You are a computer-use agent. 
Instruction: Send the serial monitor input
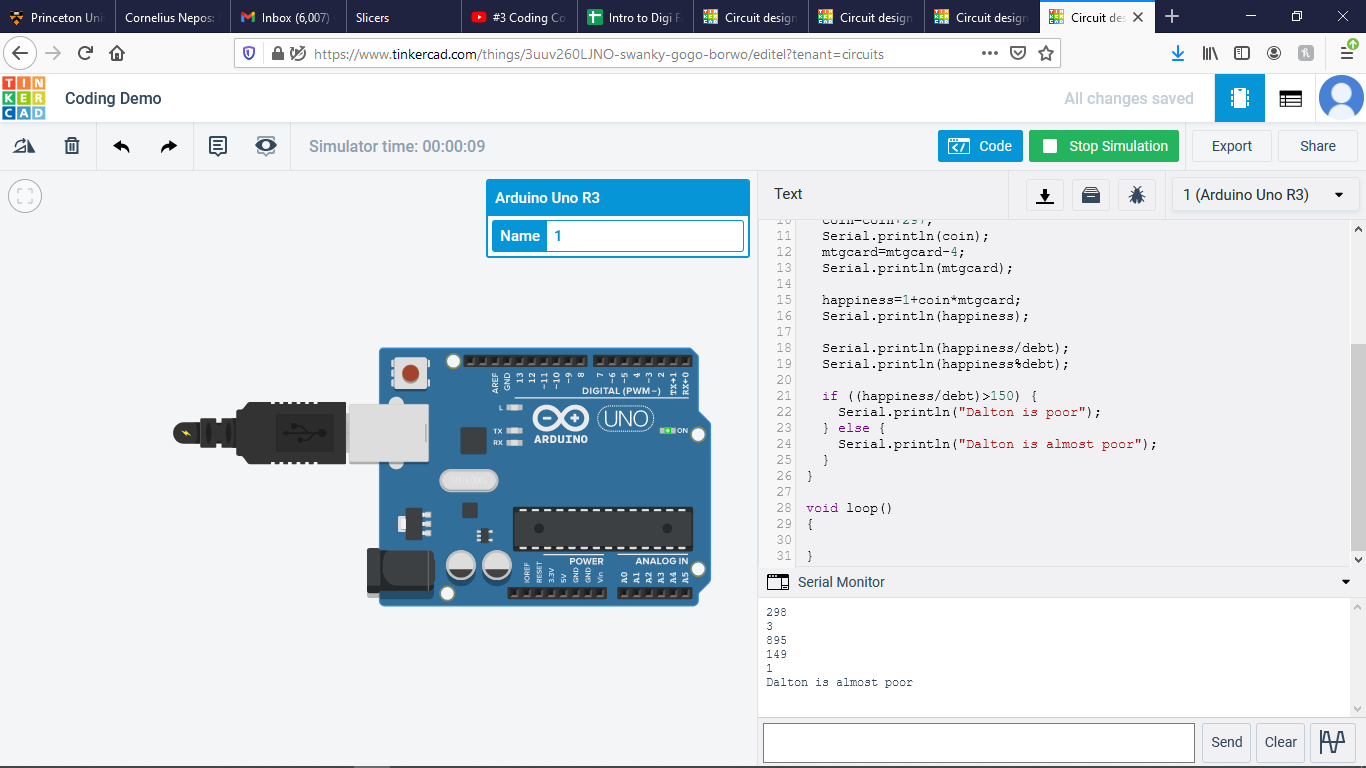point(1227,742)
